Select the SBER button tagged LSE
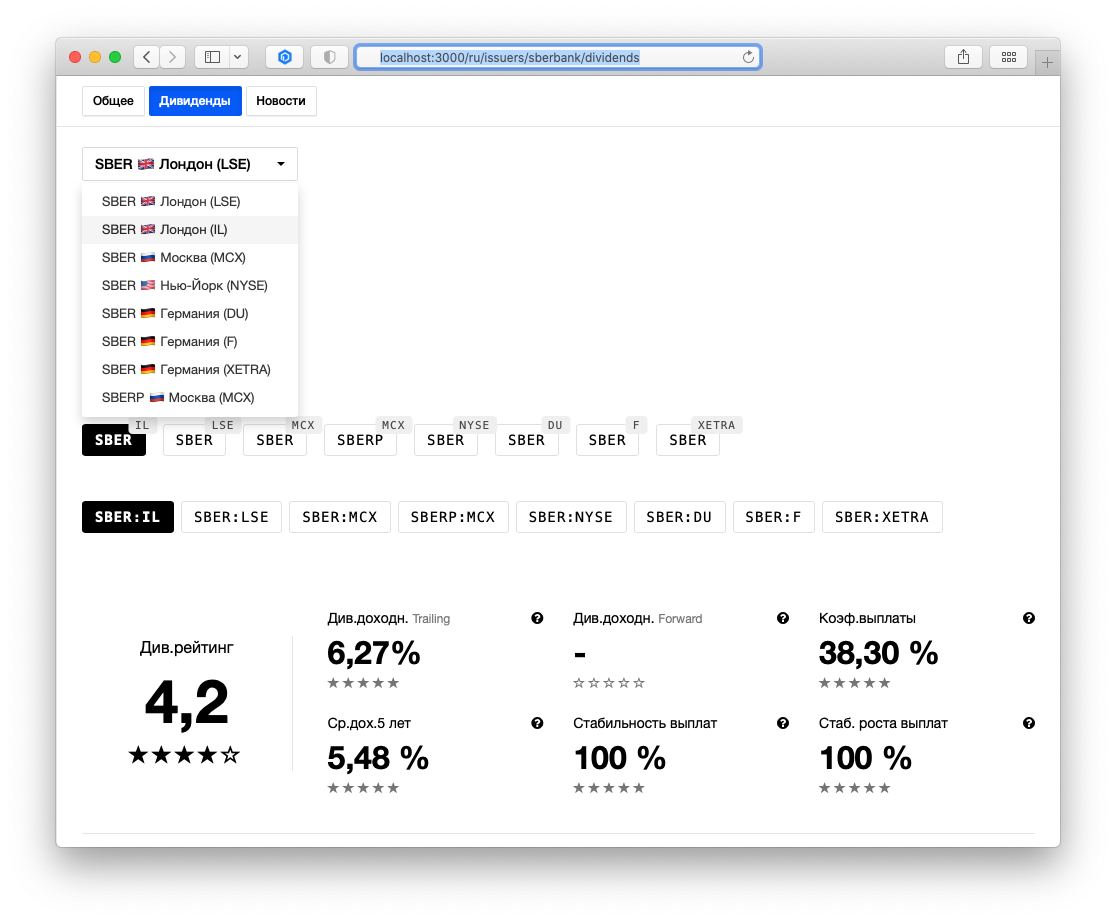This screenshot has height=921, width=1116. tap(194, 440)
